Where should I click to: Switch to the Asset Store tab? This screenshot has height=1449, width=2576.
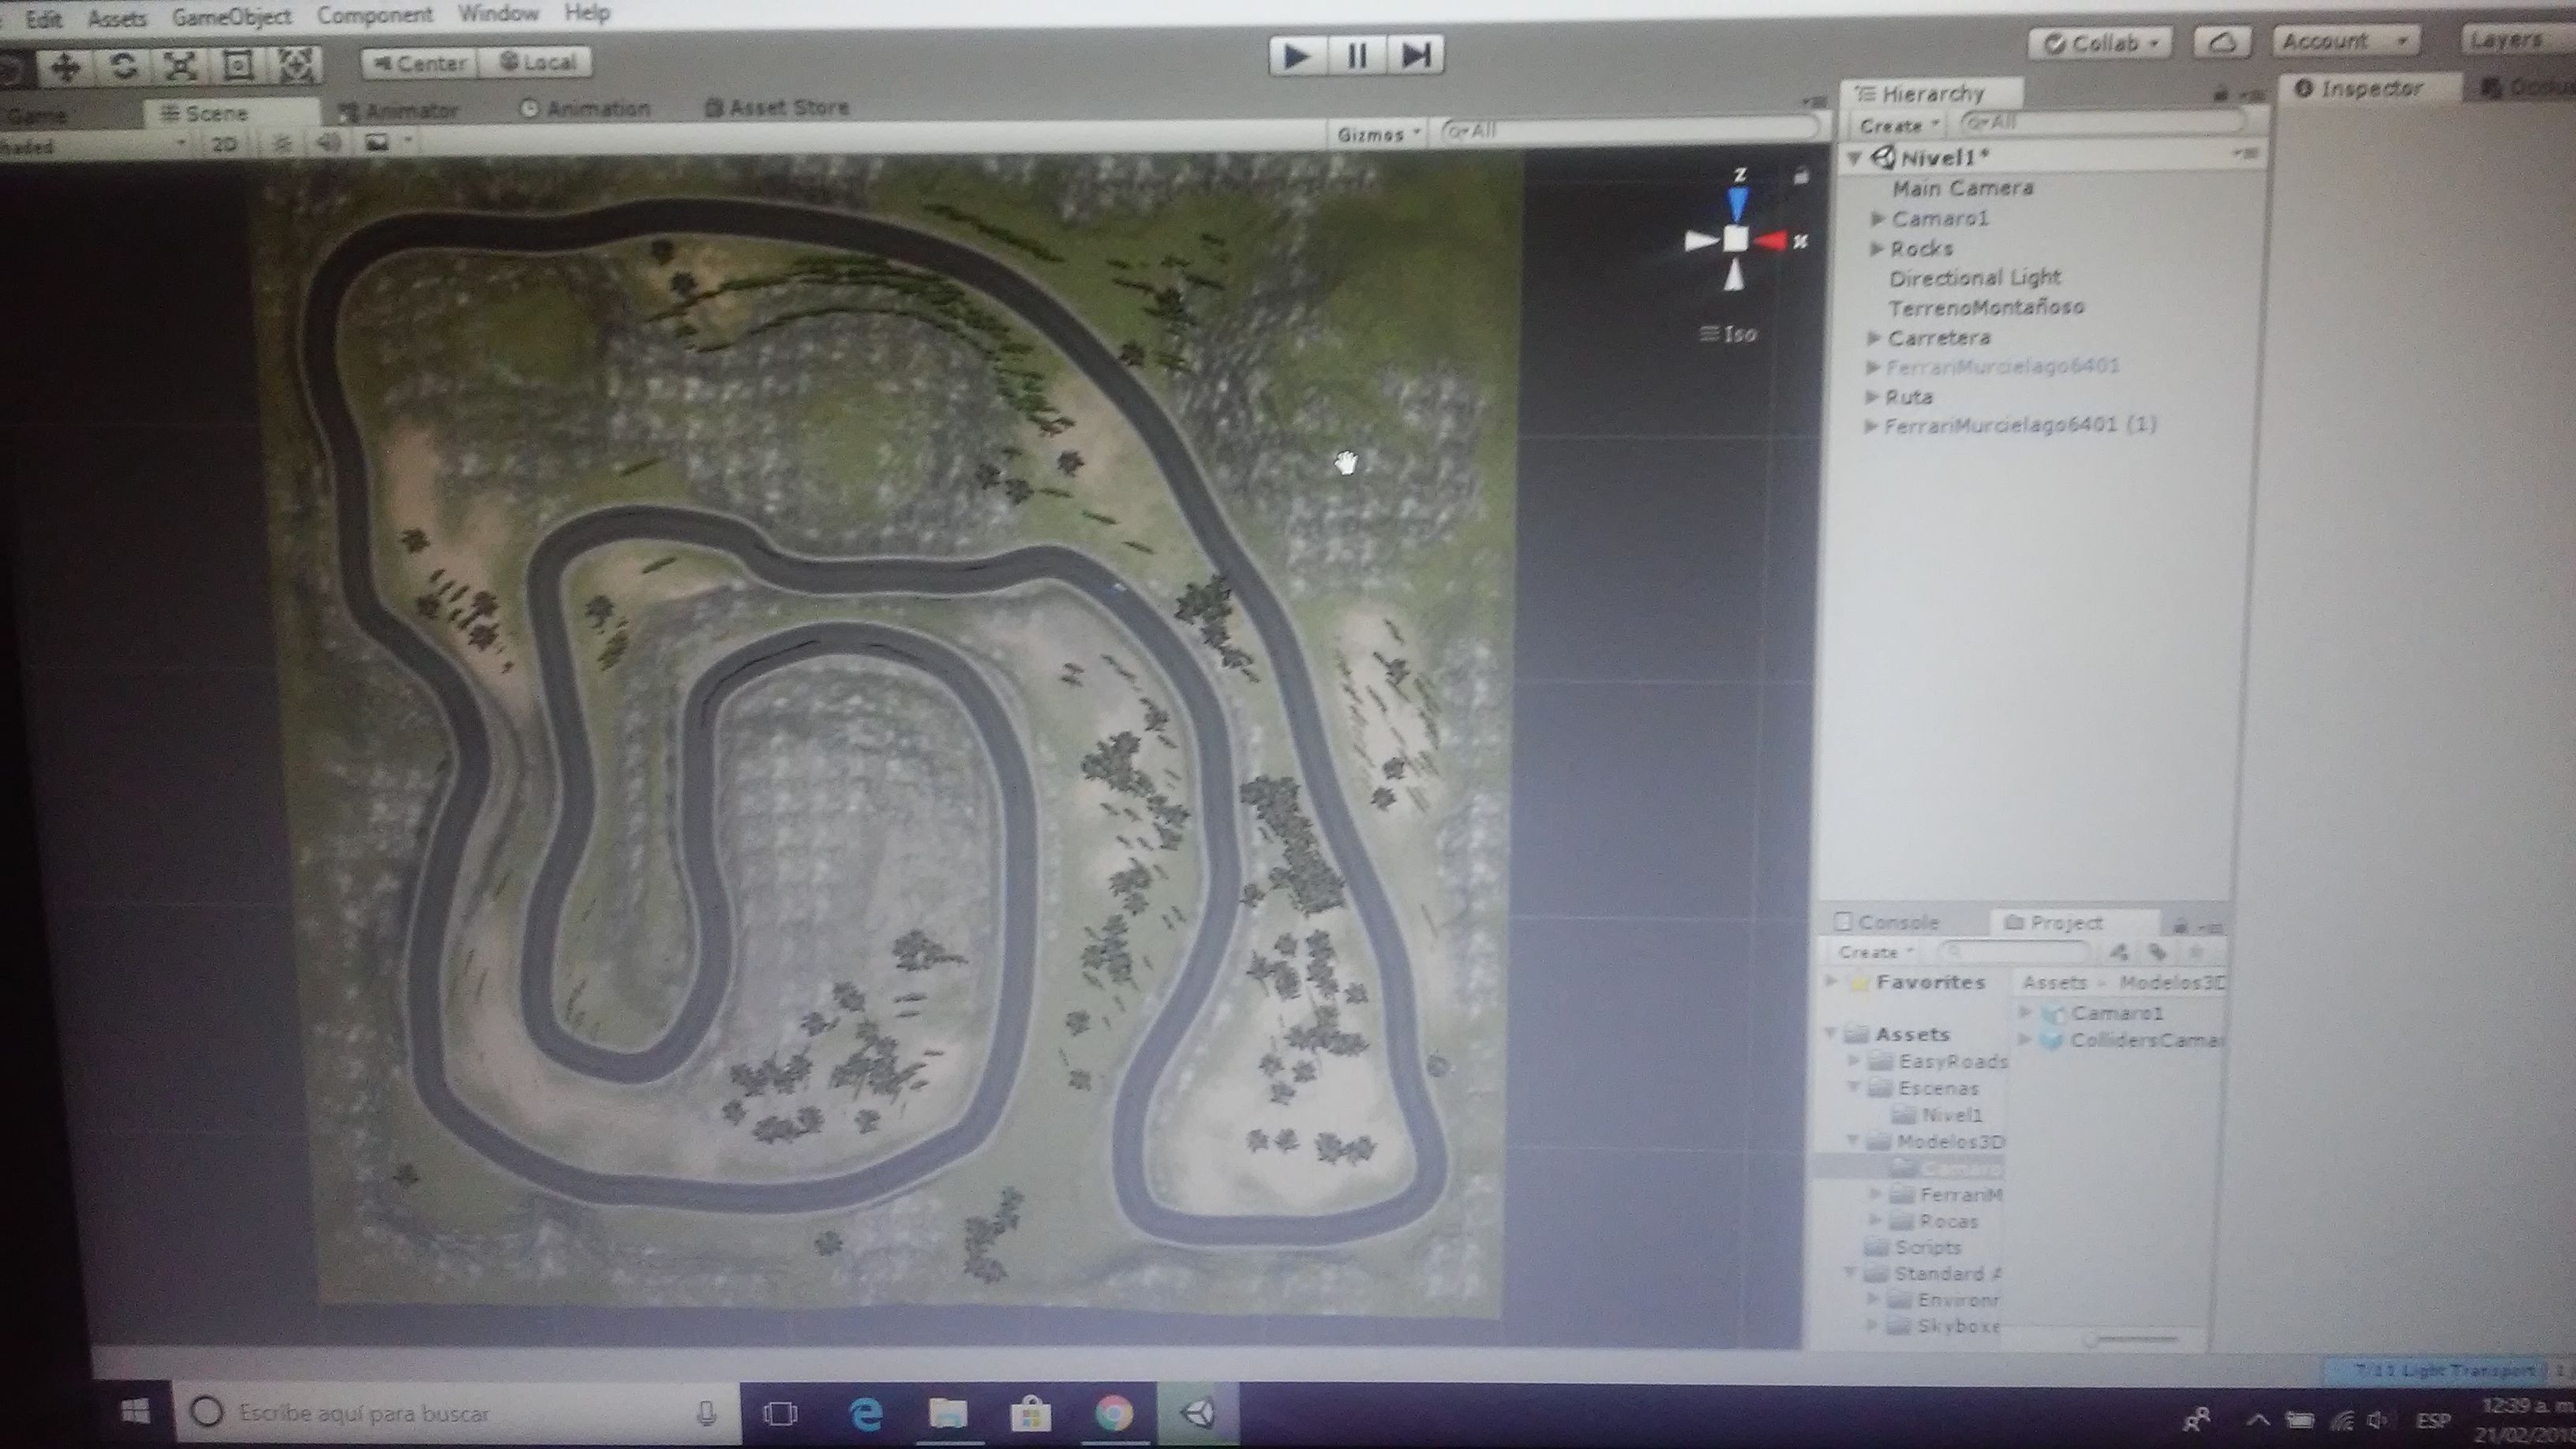pos(777,107)
